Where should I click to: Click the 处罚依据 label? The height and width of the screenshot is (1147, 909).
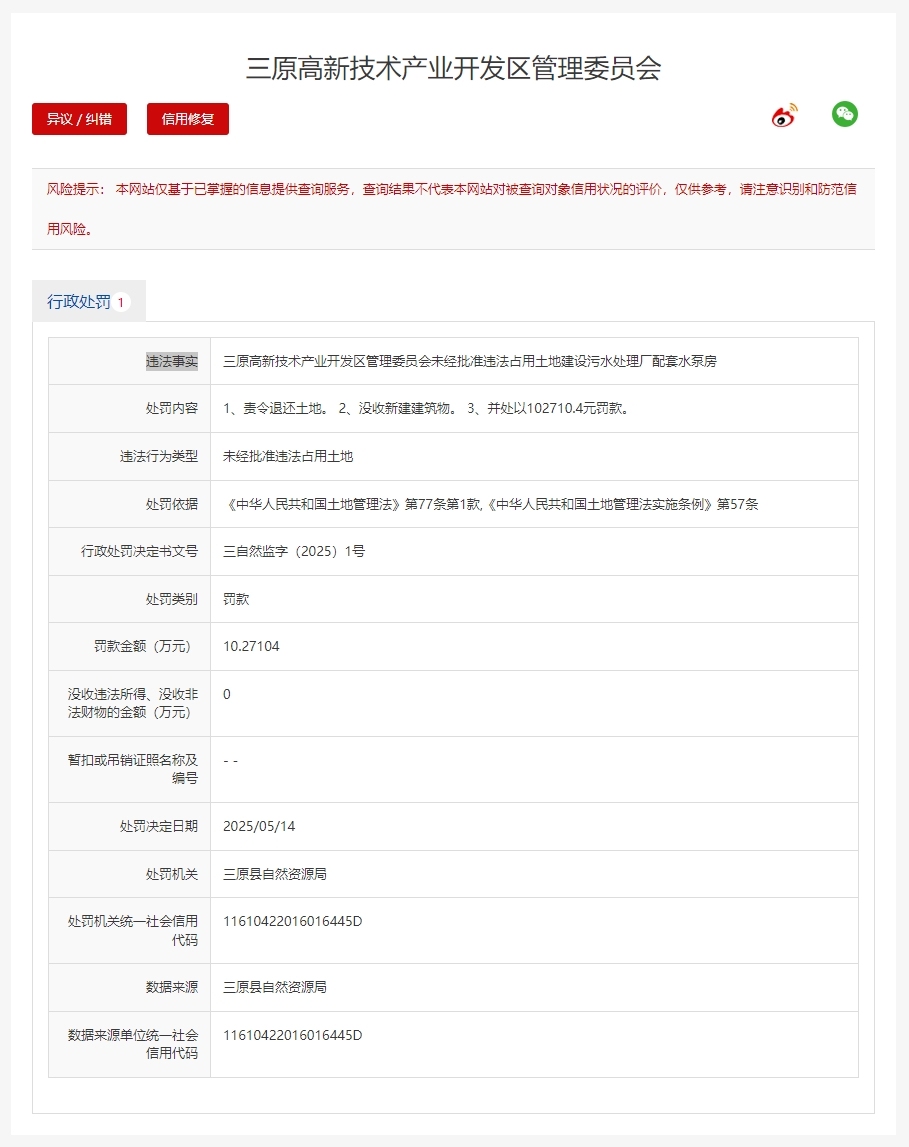(171, 504)
